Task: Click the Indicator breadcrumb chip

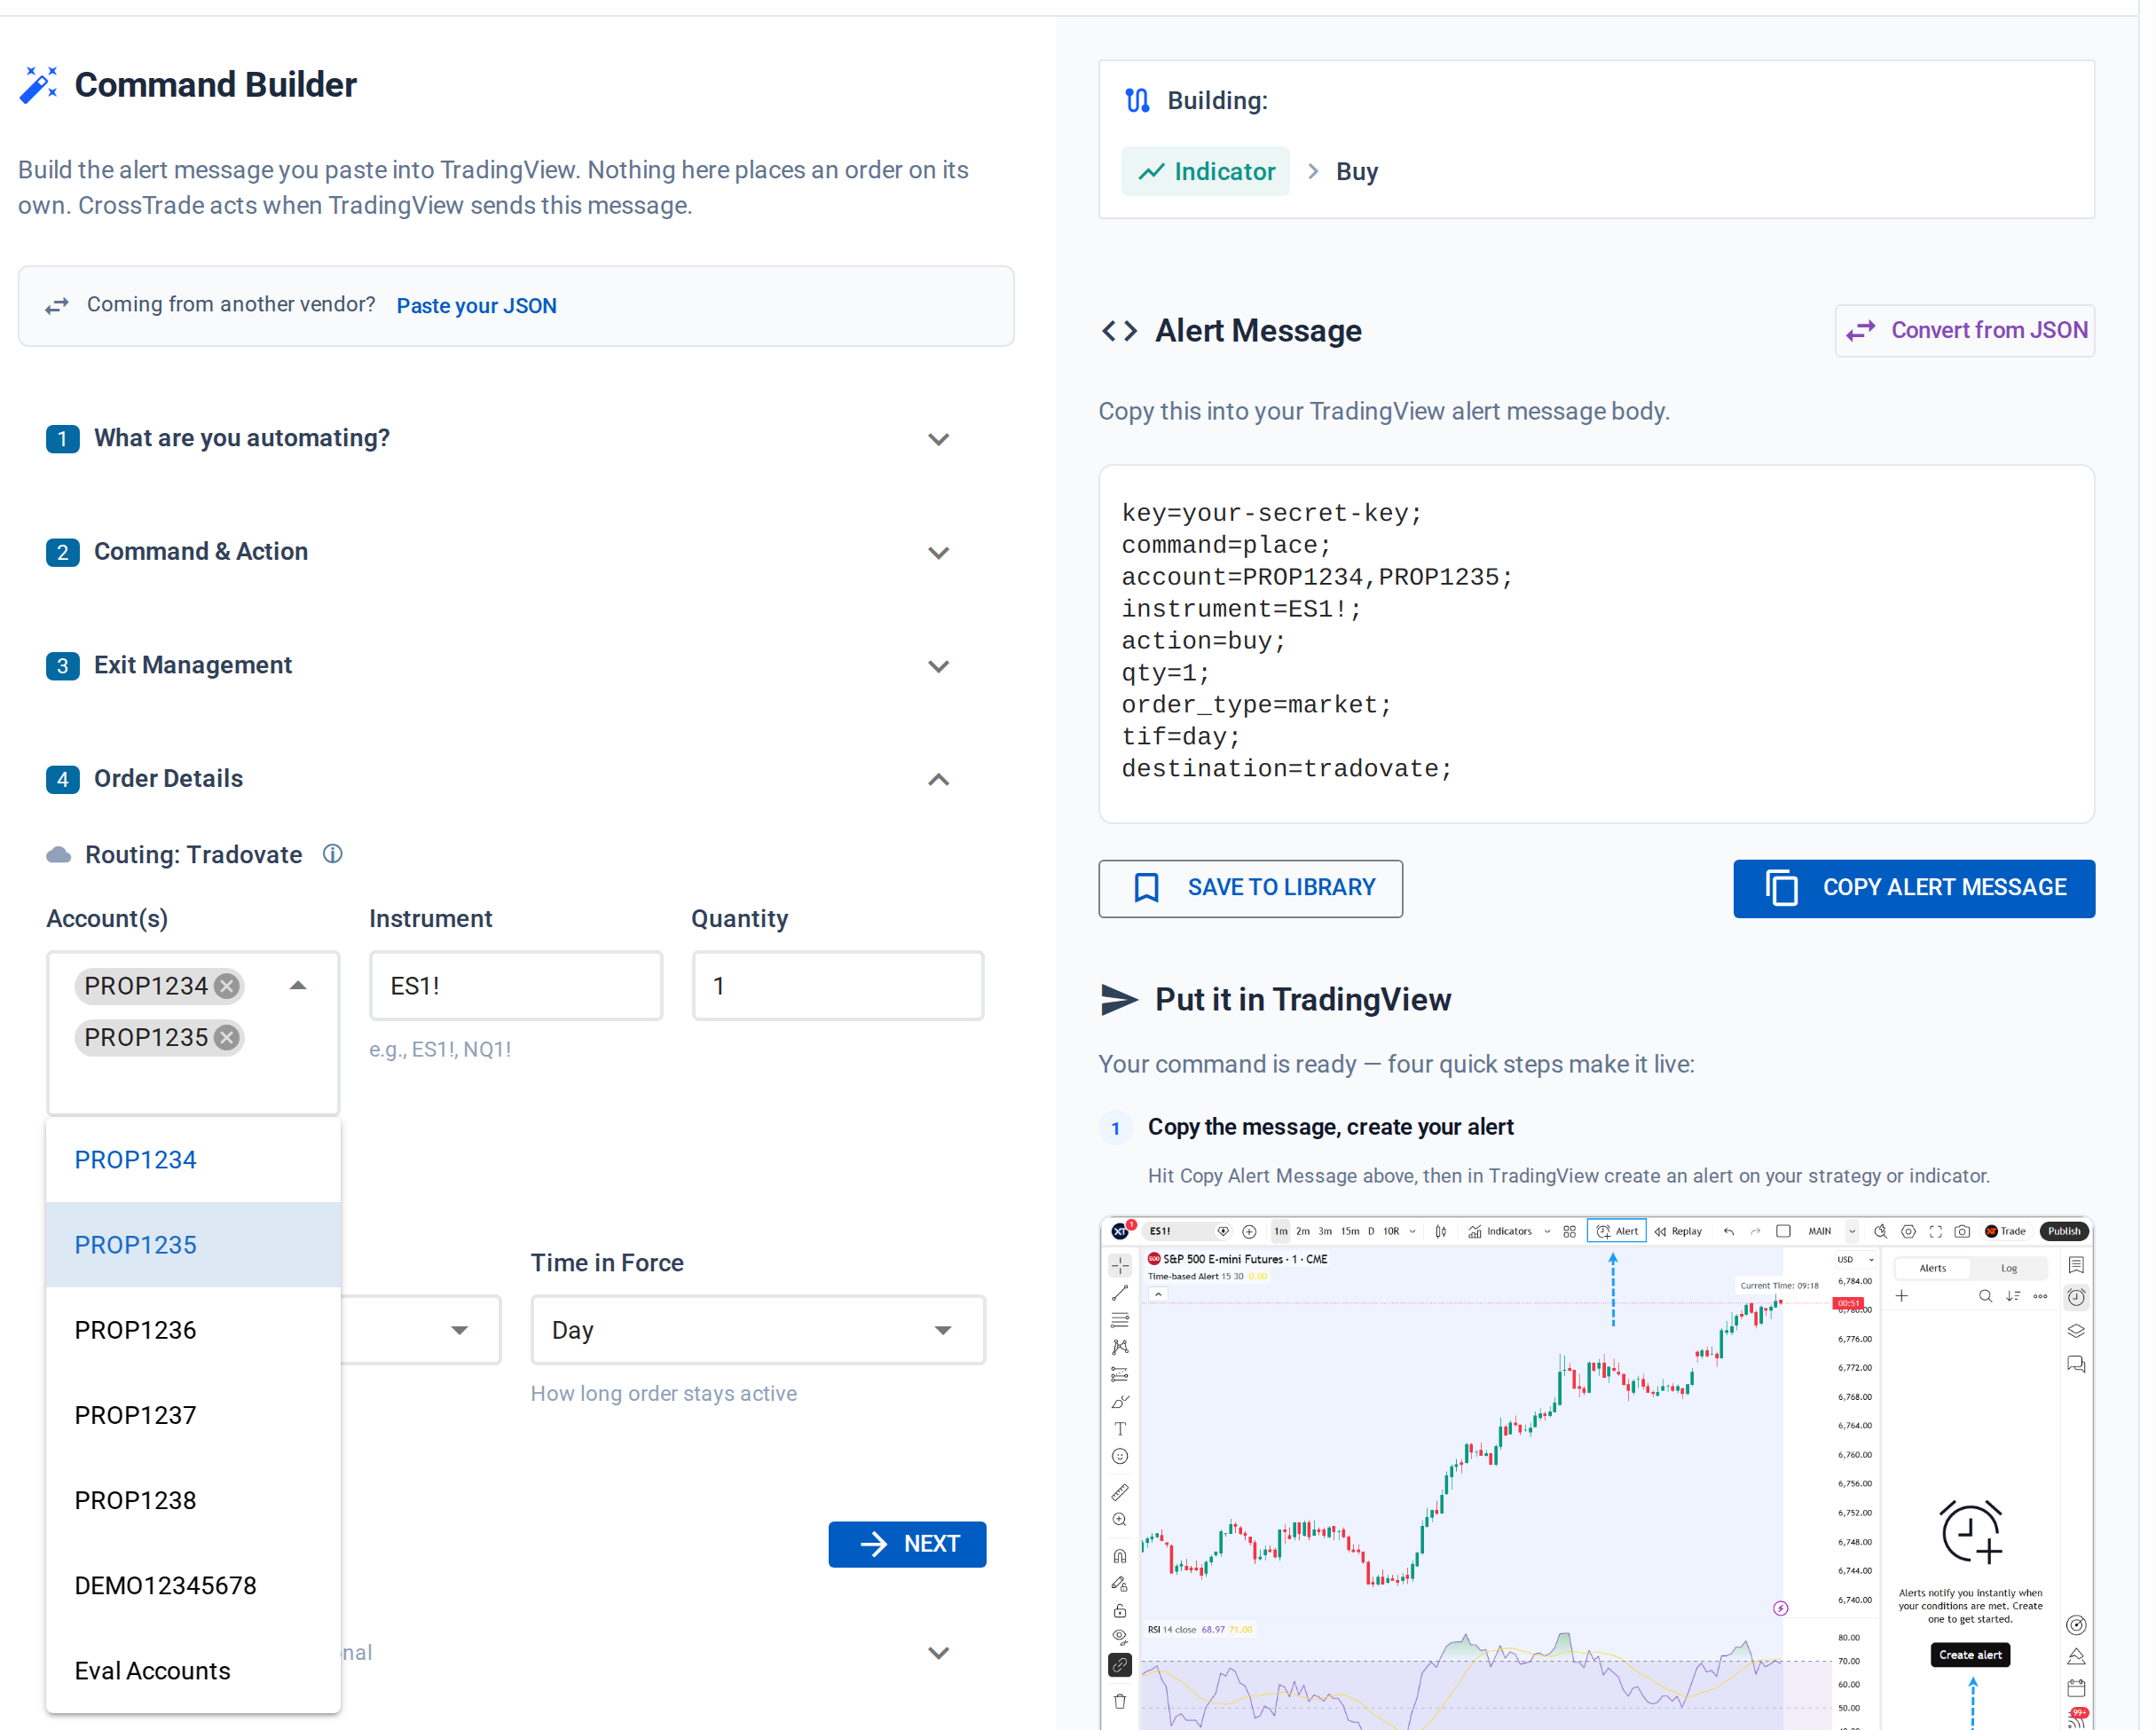Action: (x=1205, y=172)
